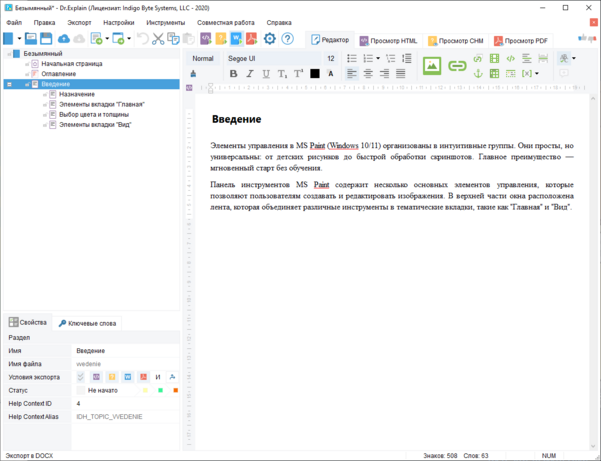This screenshot has height=461, width=601.
Task: Click the Undo arrow icon
Action: tap(142, 39)
